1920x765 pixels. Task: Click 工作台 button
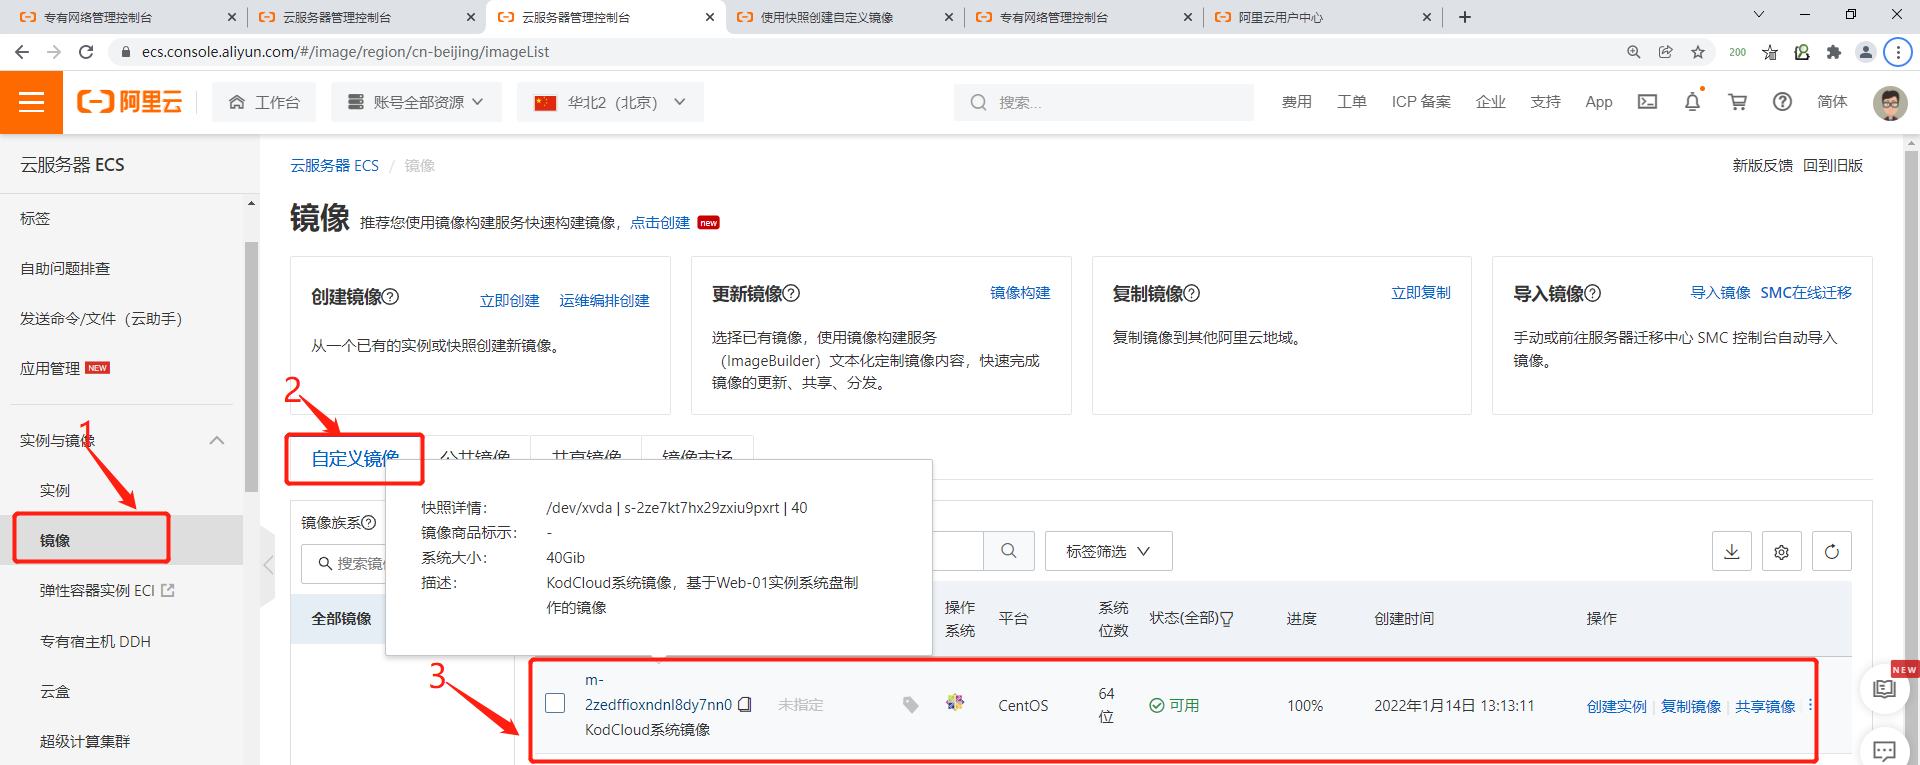[264, 102]
